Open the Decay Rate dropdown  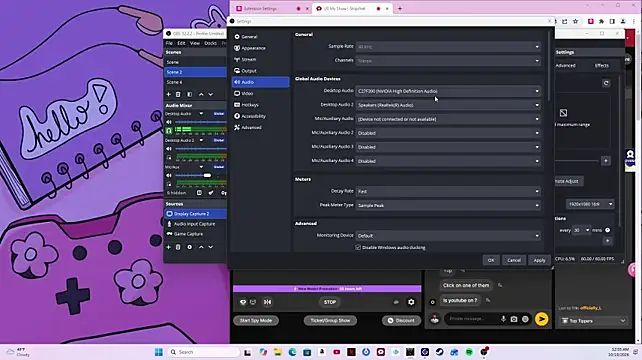448,191
